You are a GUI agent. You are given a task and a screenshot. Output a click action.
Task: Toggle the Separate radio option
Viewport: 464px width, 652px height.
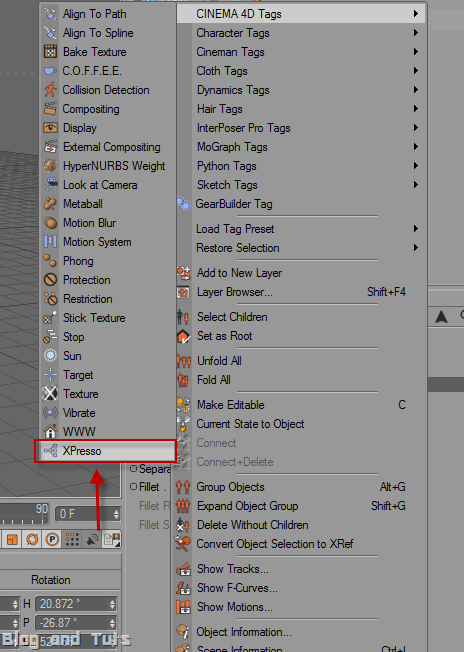pos(133,469)
